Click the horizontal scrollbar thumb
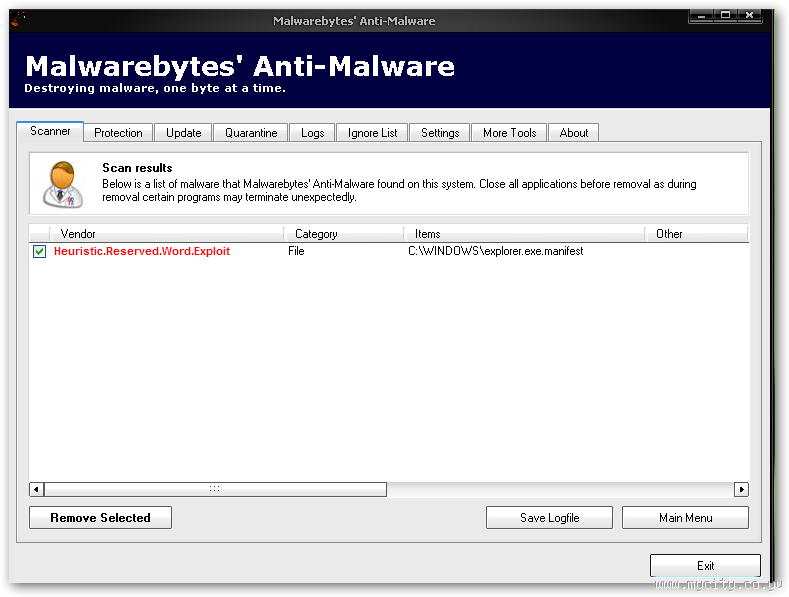The width and height of the screenshot is (789, 597). tap(215, 489)
